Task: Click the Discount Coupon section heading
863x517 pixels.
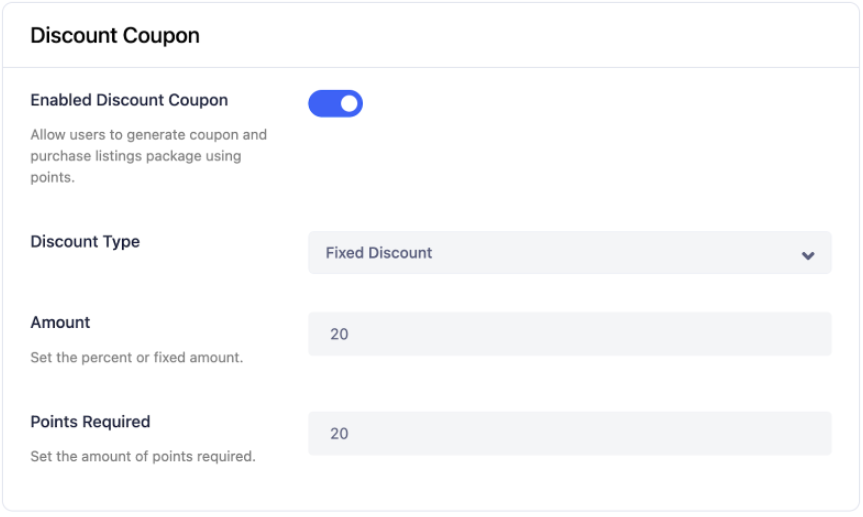Action: [115, 36]
